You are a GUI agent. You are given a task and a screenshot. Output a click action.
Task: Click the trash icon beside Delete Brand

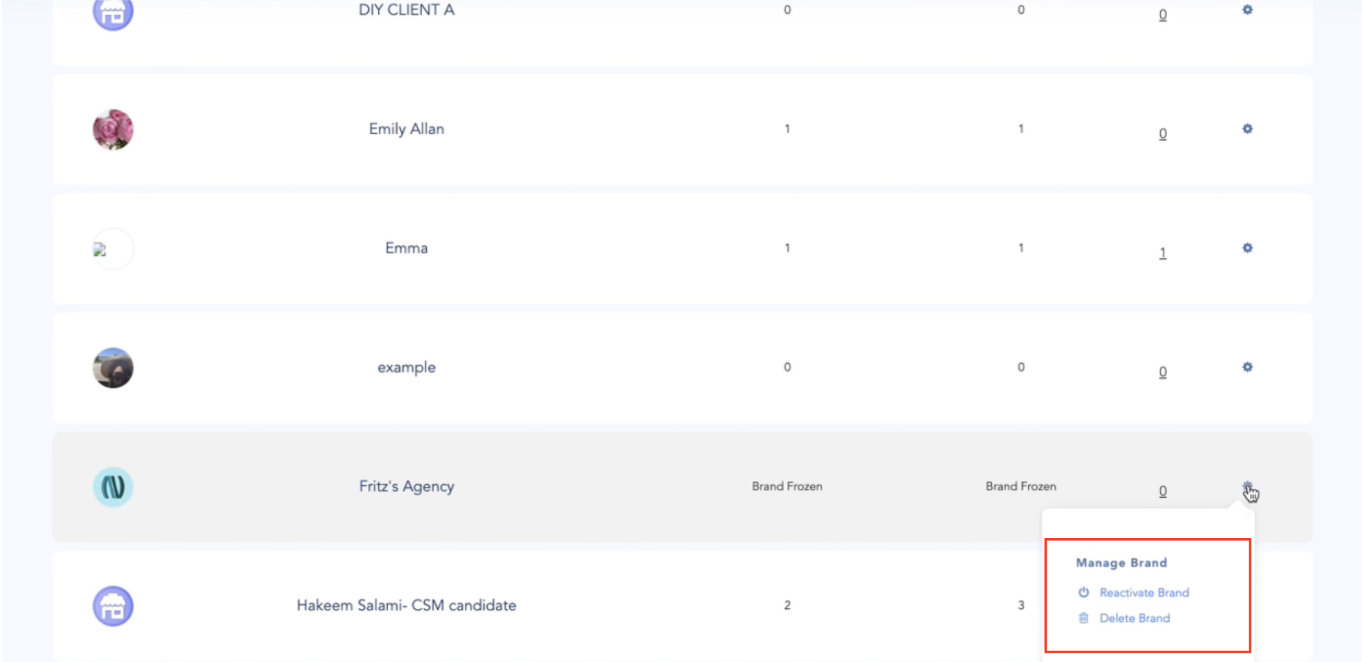click(x=1083, y=618)
